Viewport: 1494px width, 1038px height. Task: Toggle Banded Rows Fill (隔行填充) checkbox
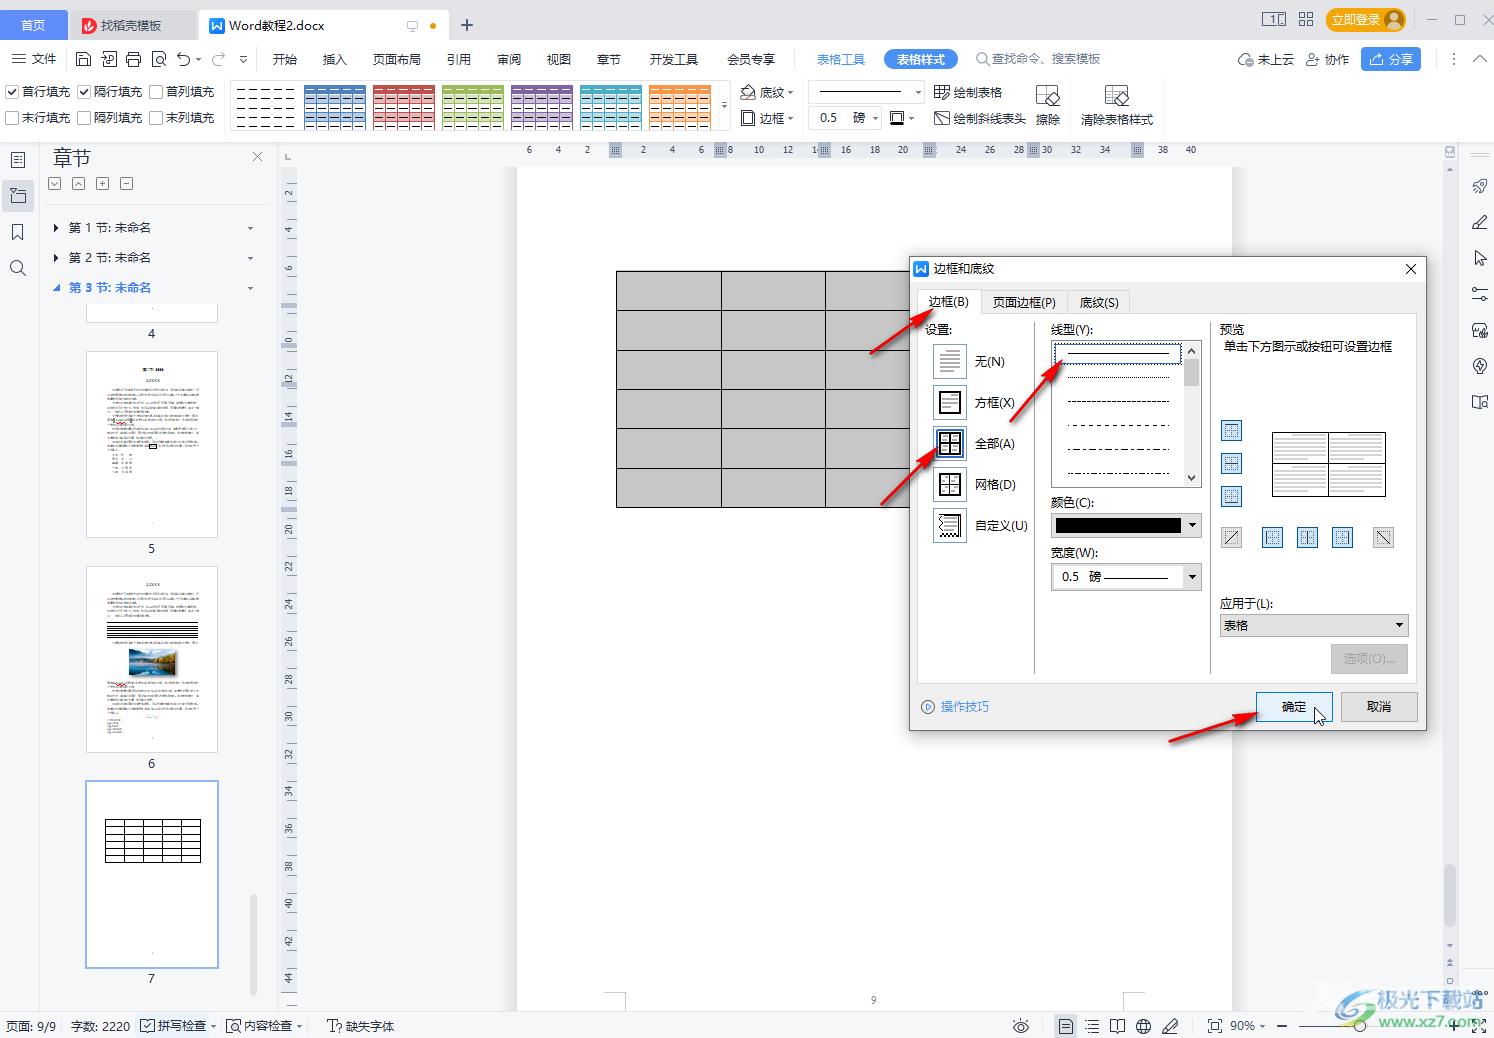(84, 92)
